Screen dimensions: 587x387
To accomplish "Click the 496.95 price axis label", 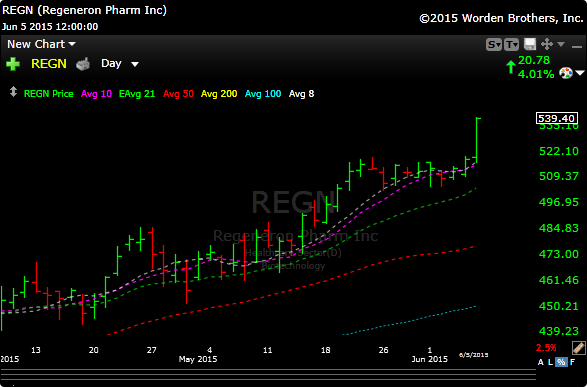I will 559,202.
